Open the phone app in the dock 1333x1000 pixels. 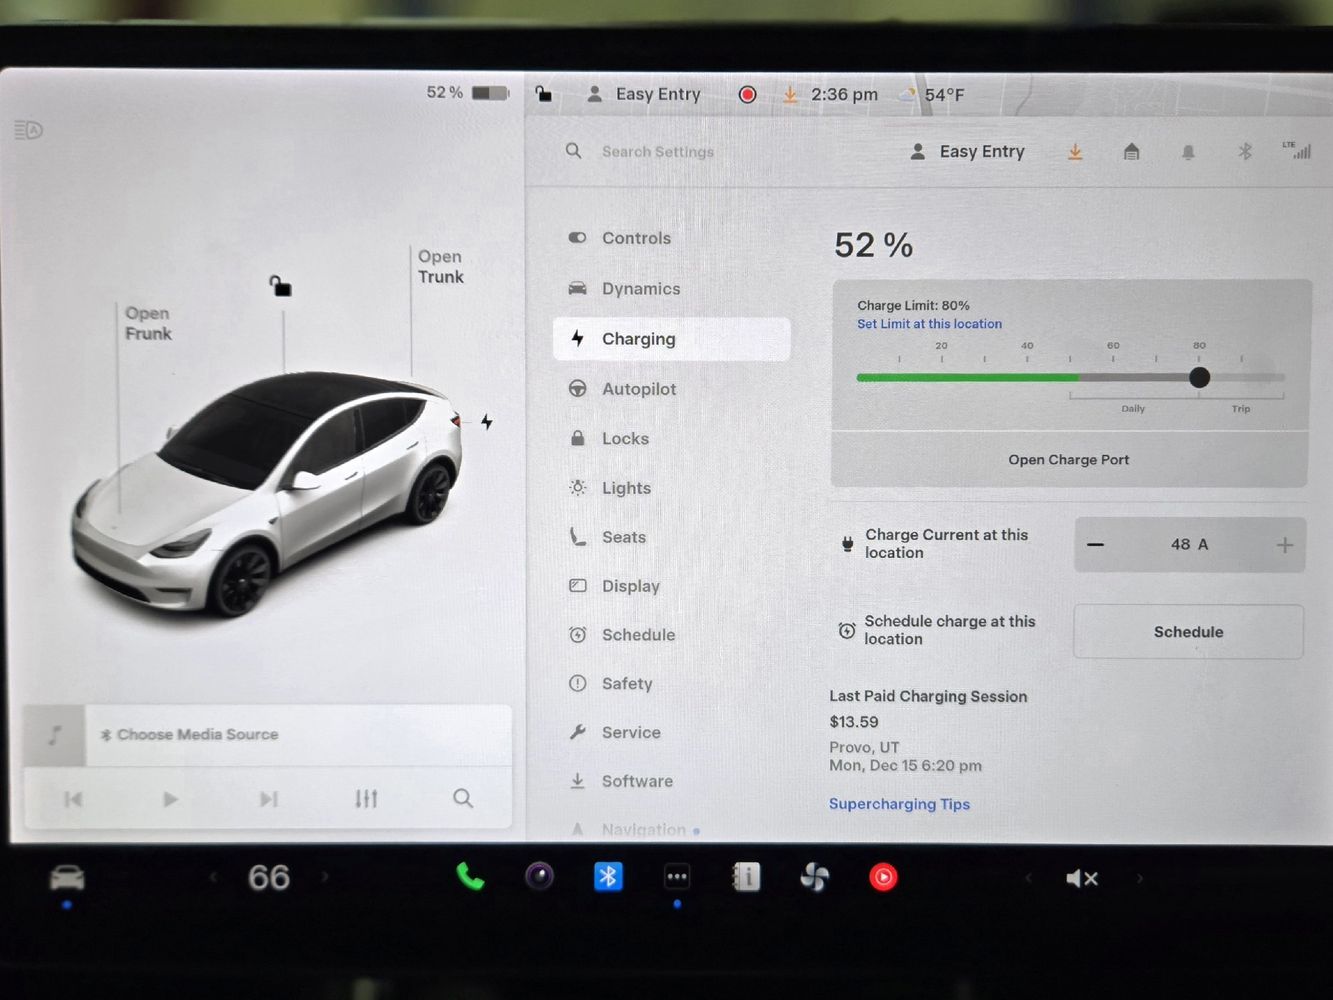click(x=470, y=877)
